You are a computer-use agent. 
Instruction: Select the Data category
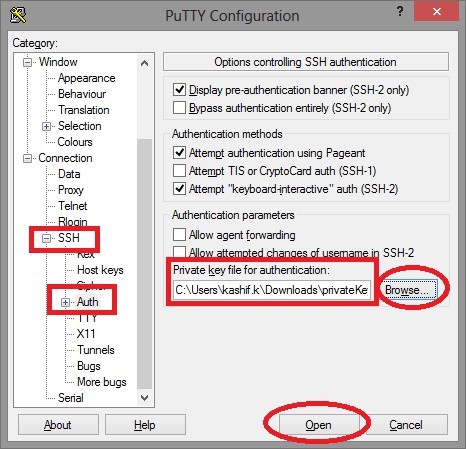point(69,174)
